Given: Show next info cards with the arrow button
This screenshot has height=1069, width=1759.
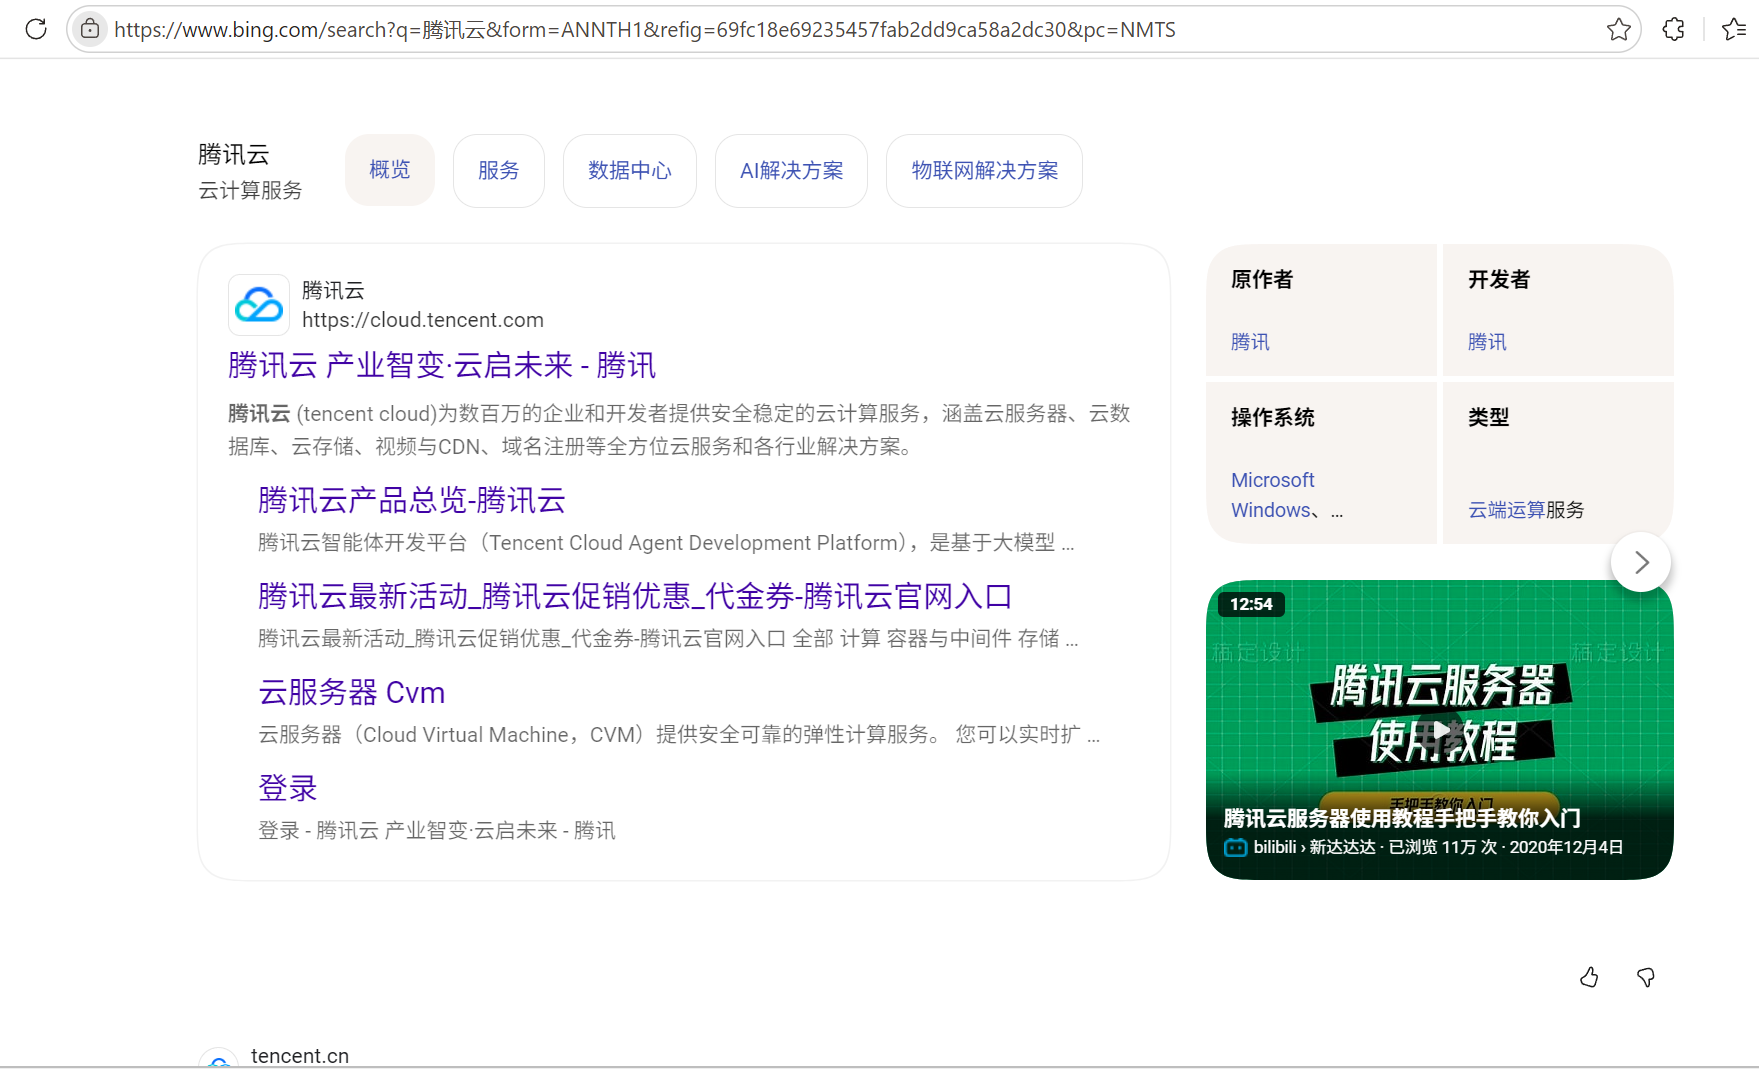Looking at the screenshot, I should tap(1641, 563).
